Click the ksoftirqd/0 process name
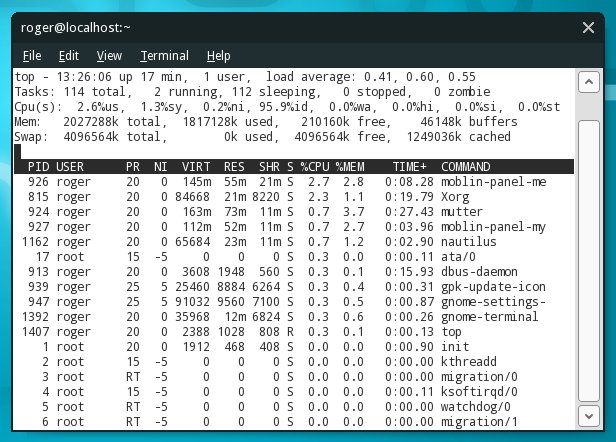Screen dimensions: 616x442 click(x=479, y=392)
